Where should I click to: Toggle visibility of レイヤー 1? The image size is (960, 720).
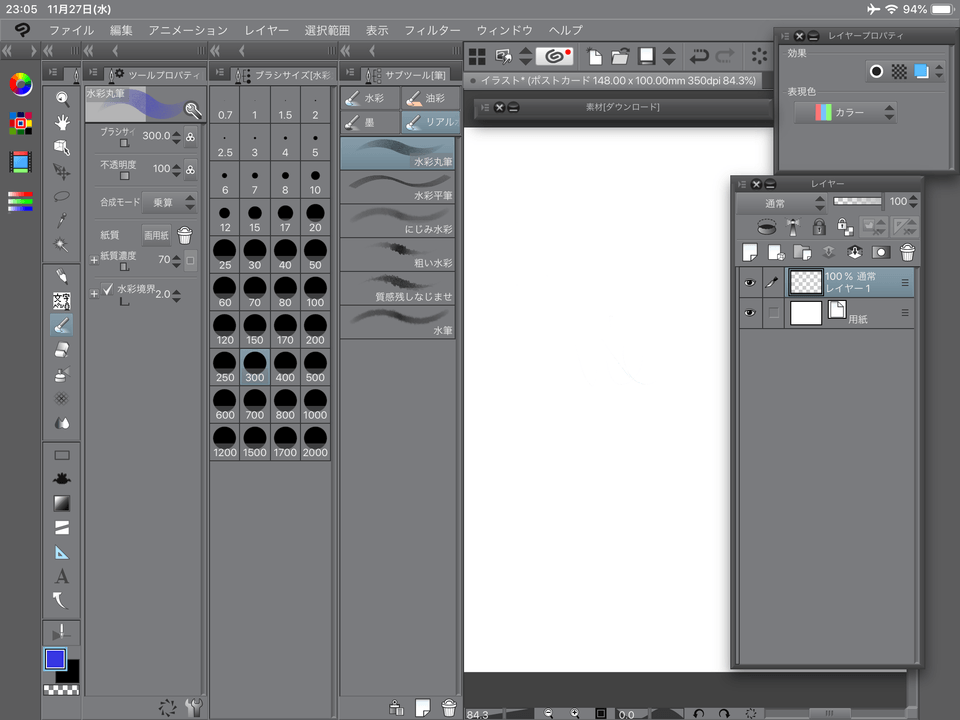[x=749, y=283]
